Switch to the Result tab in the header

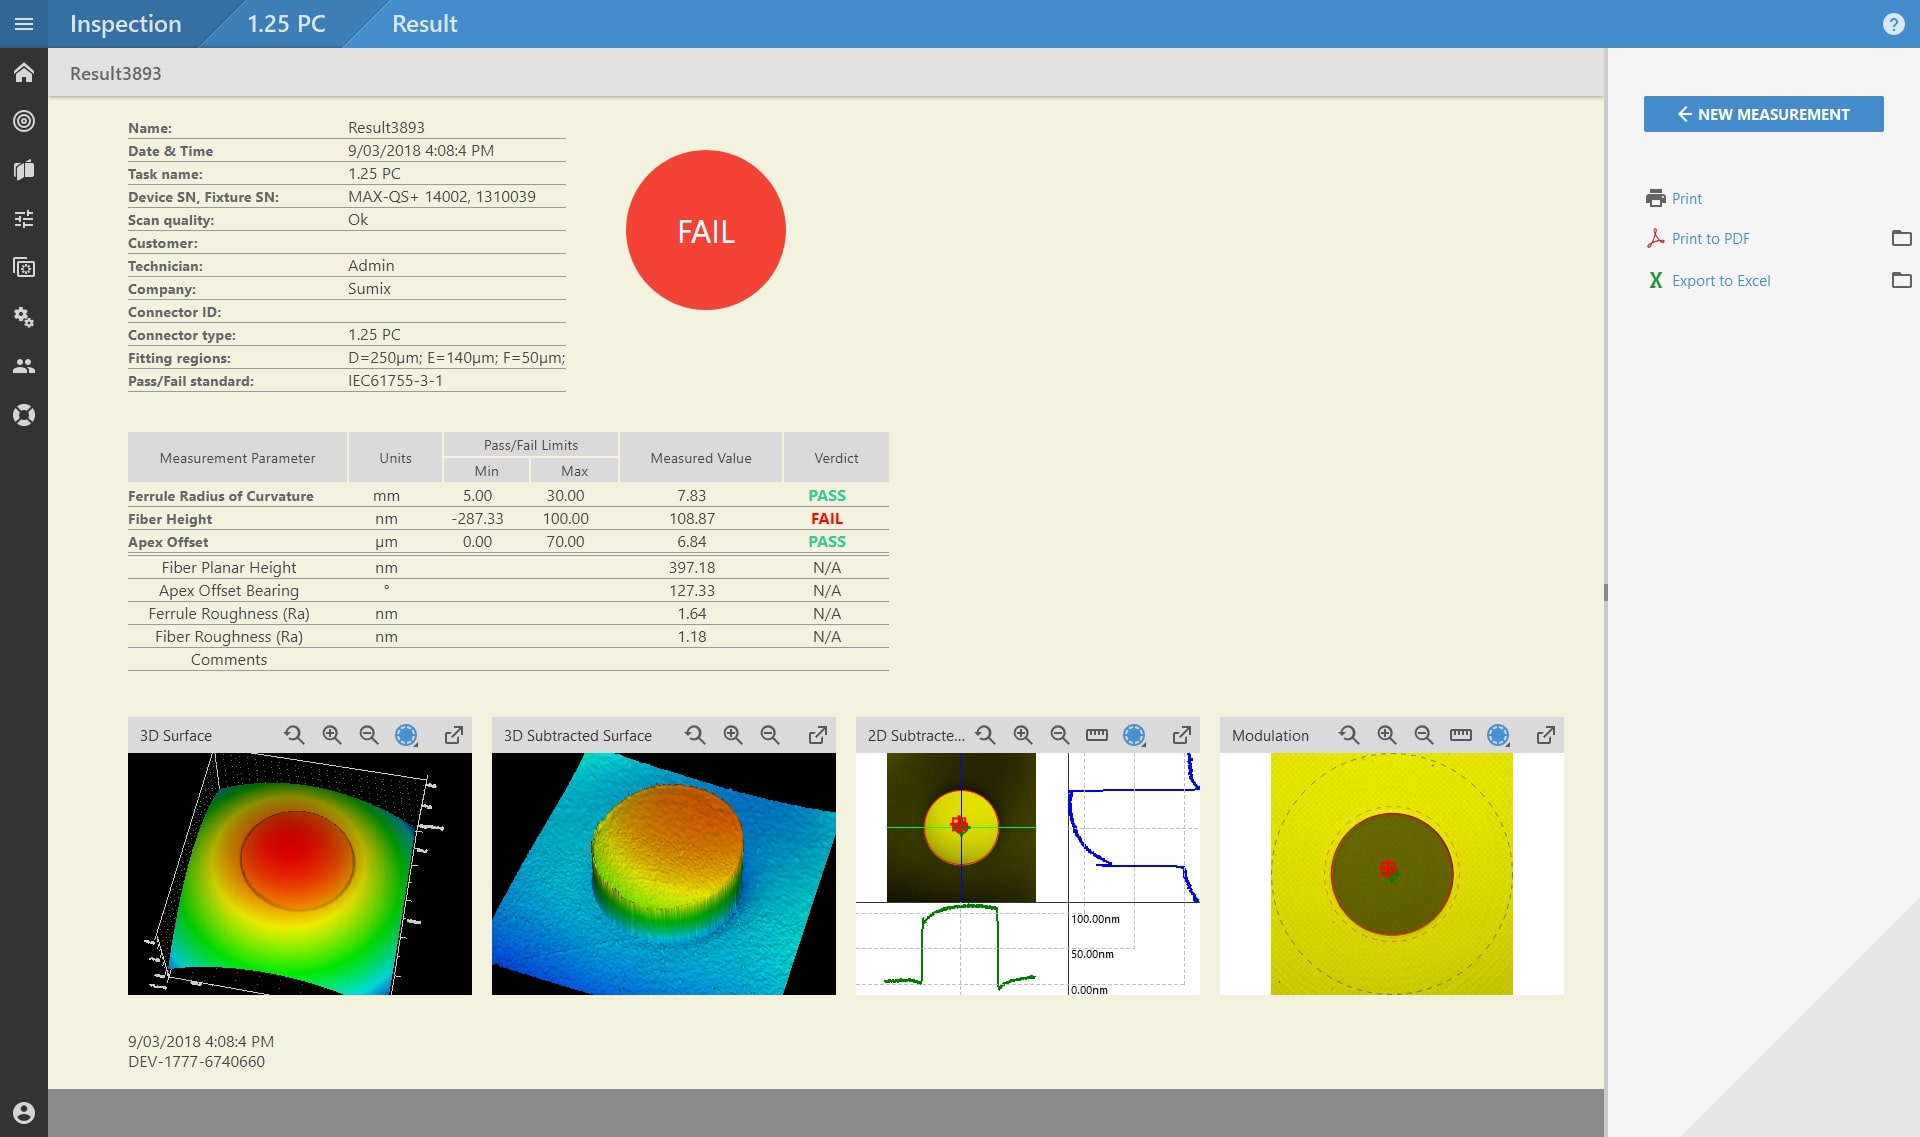(x=424, y=24)
